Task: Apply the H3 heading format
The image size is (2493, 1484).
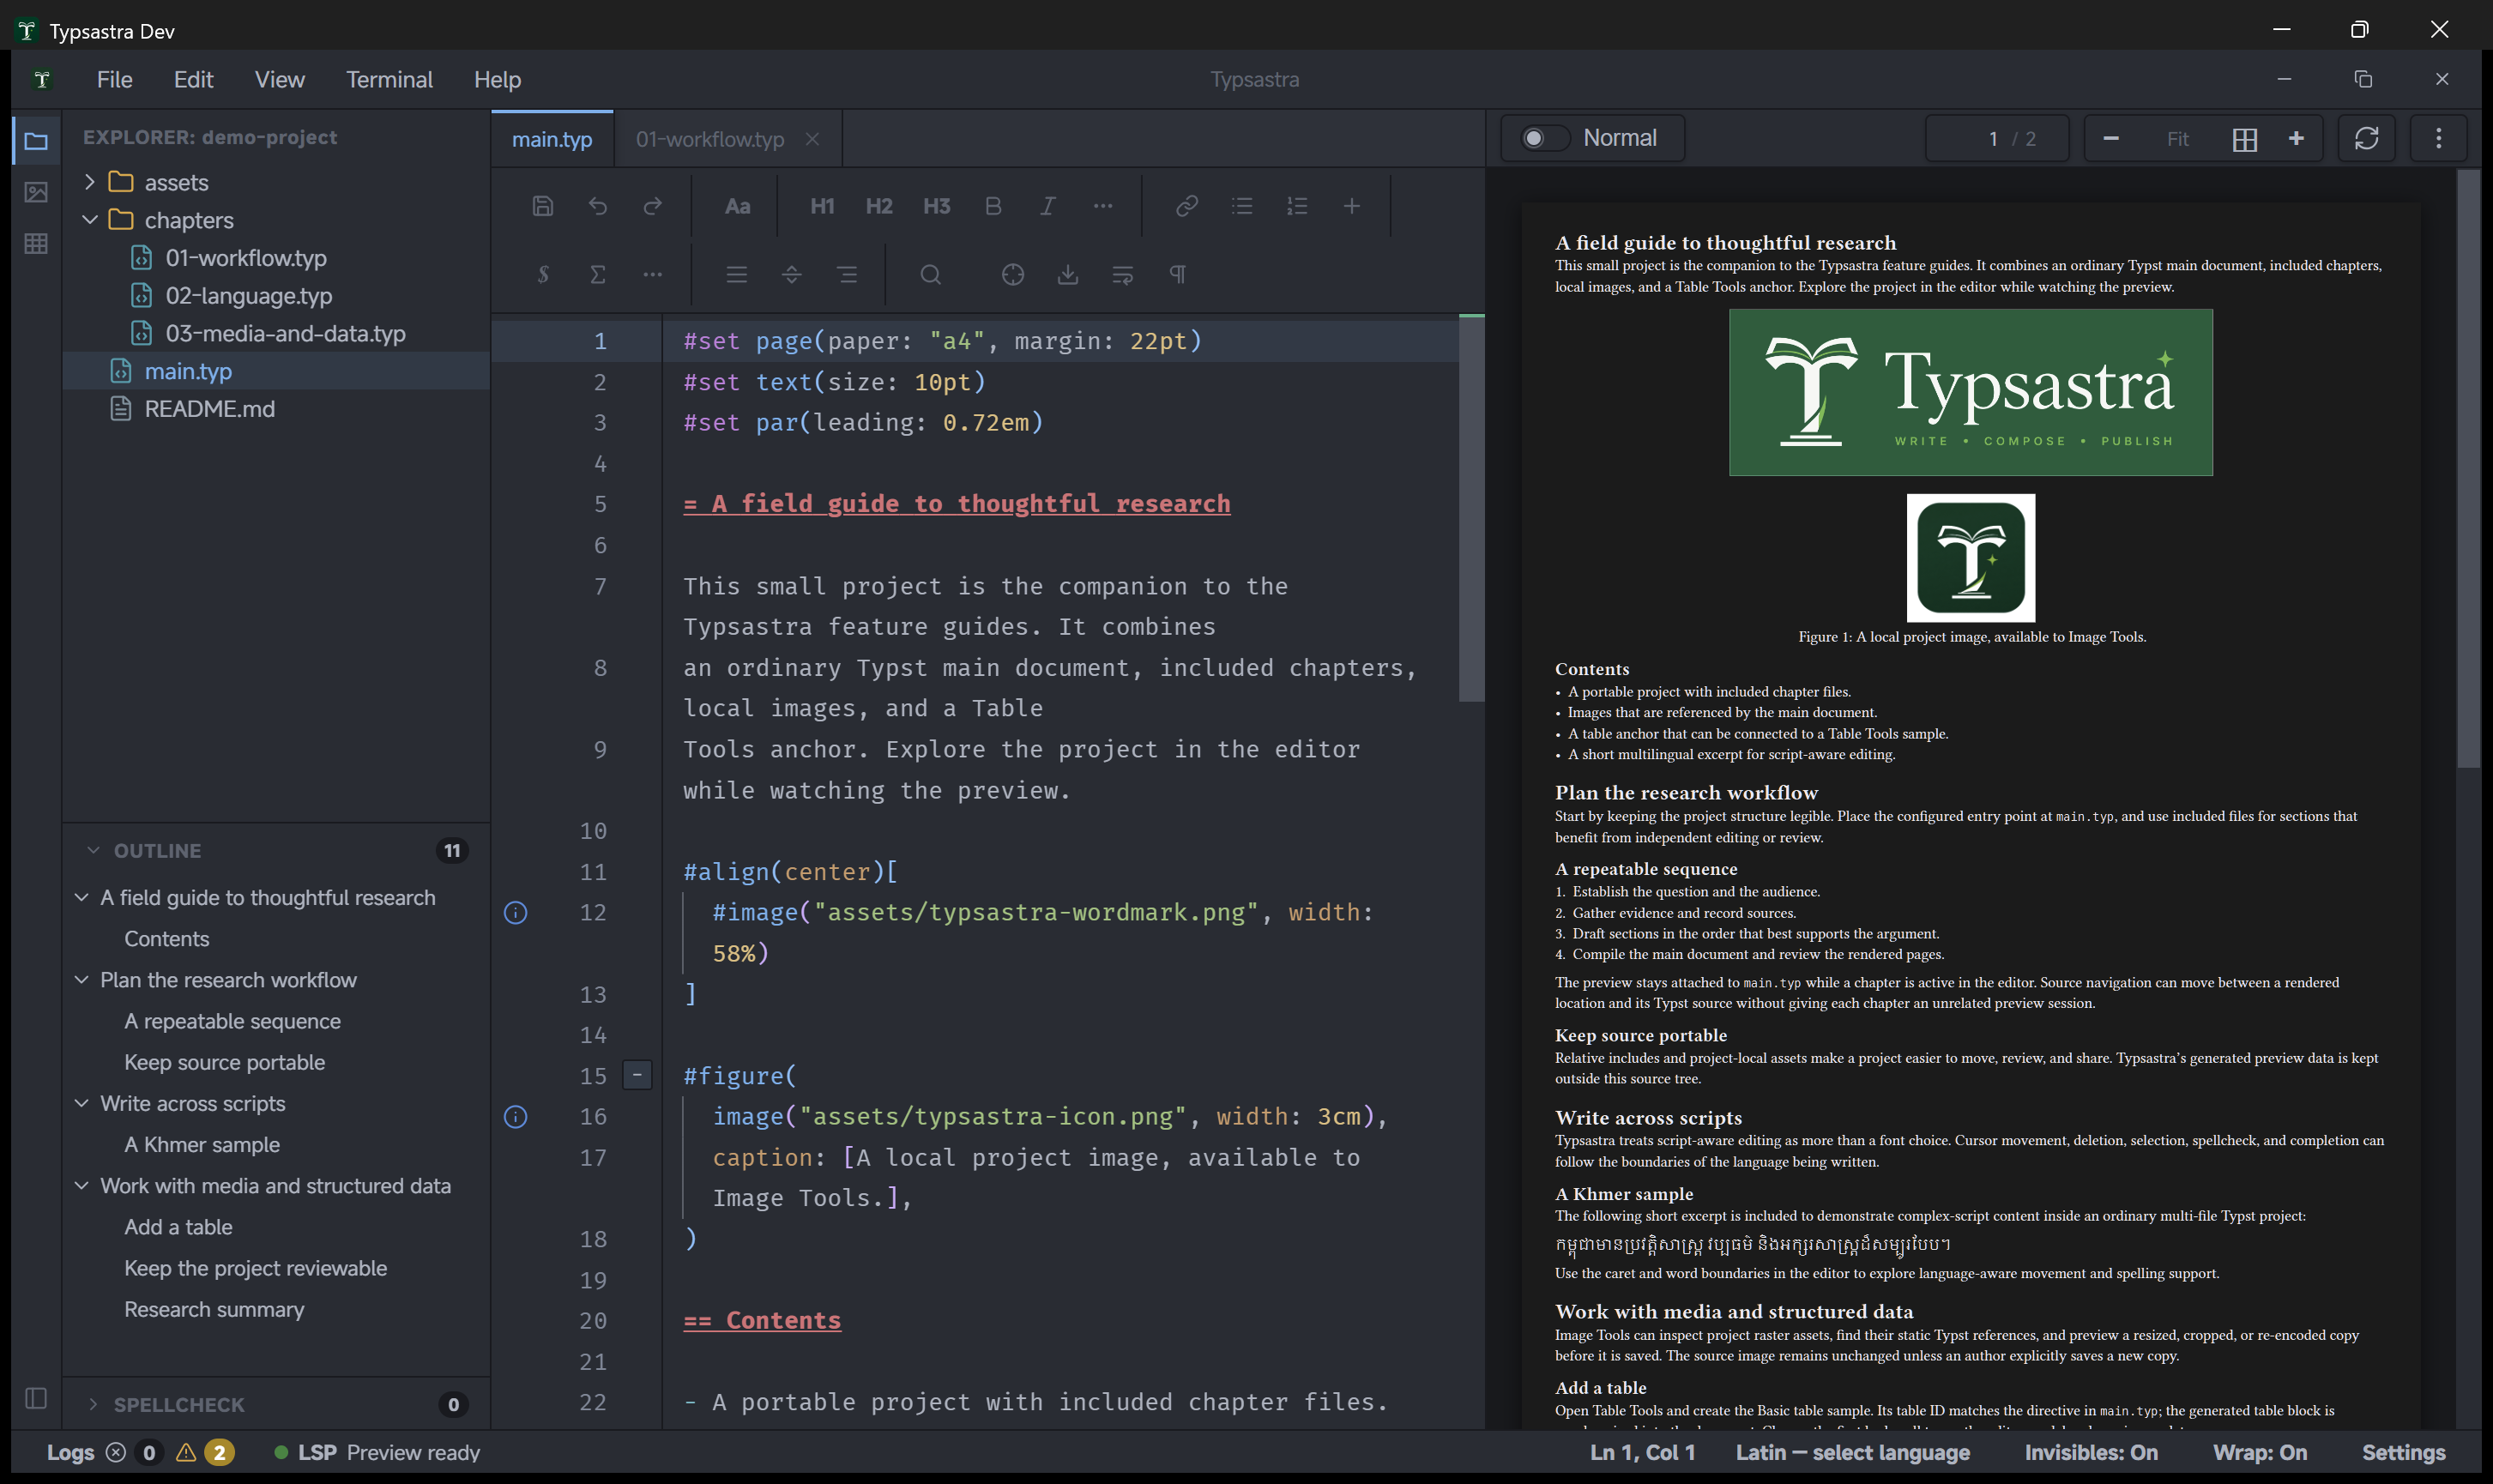Action: click(x=936, y=206)
